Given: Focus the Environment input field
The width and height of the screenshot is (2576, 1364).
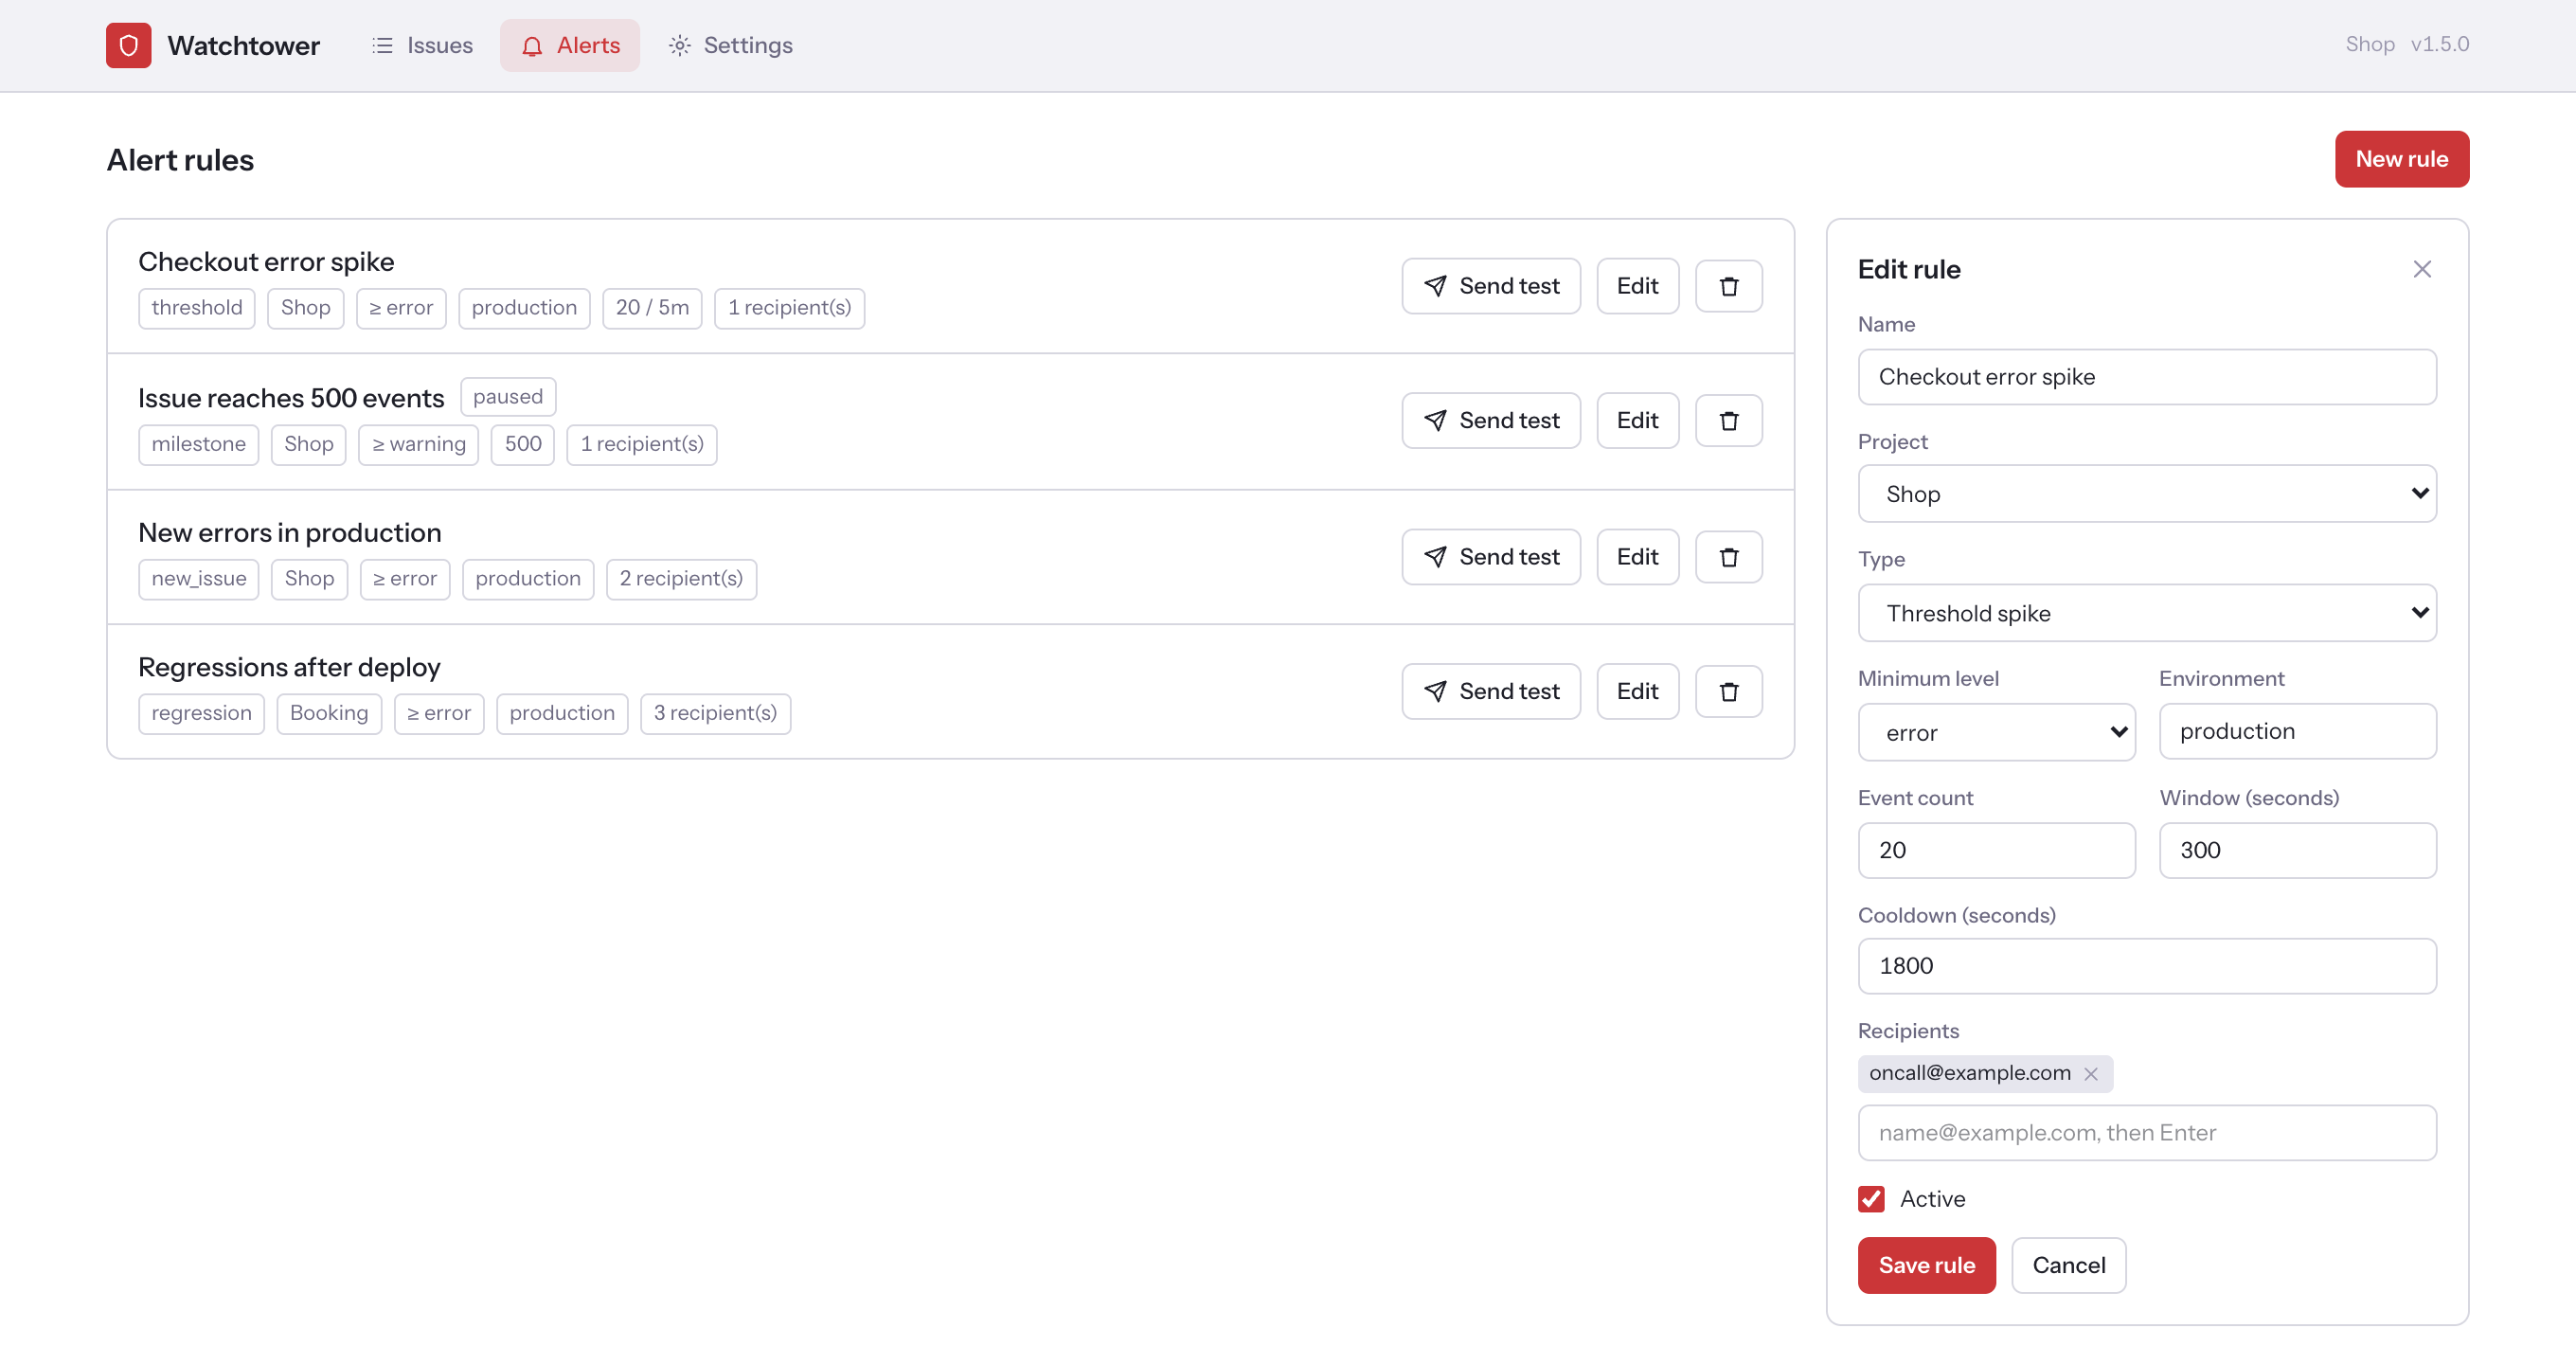Looking at the screenshot, I should 2297,731.
